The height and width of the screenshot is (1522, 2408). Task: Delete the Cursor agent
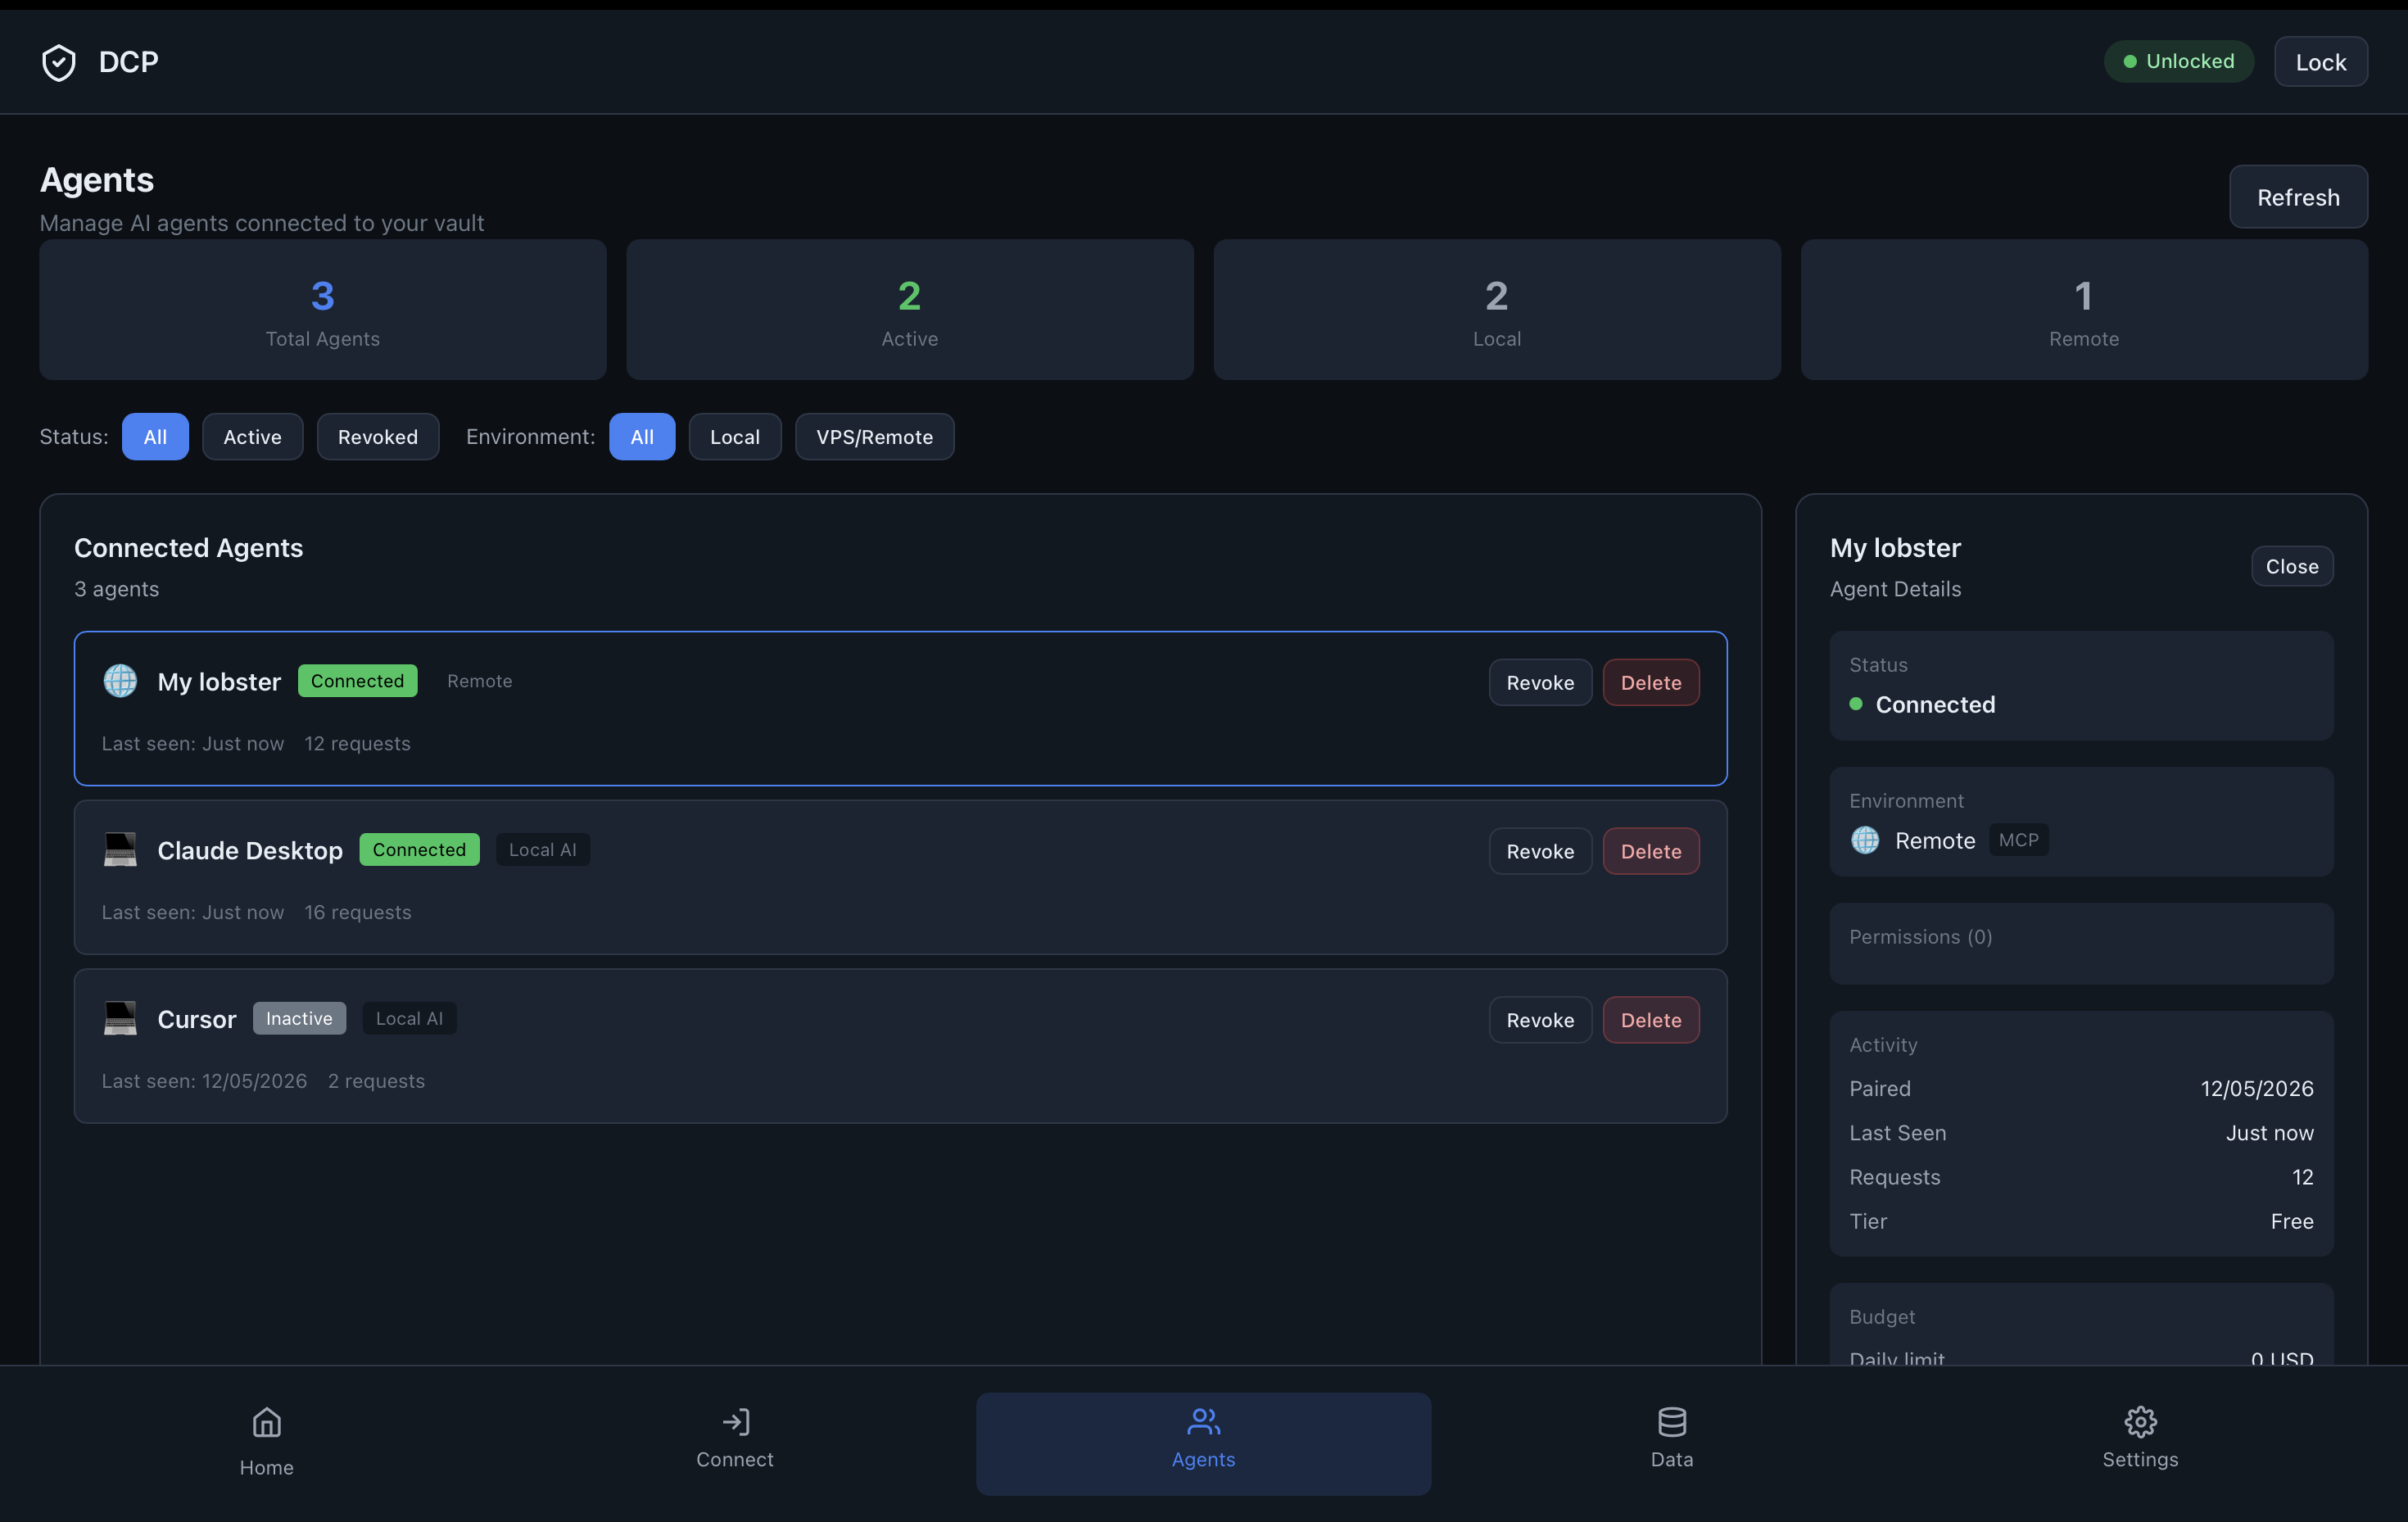click(x=1651, y=1020)
